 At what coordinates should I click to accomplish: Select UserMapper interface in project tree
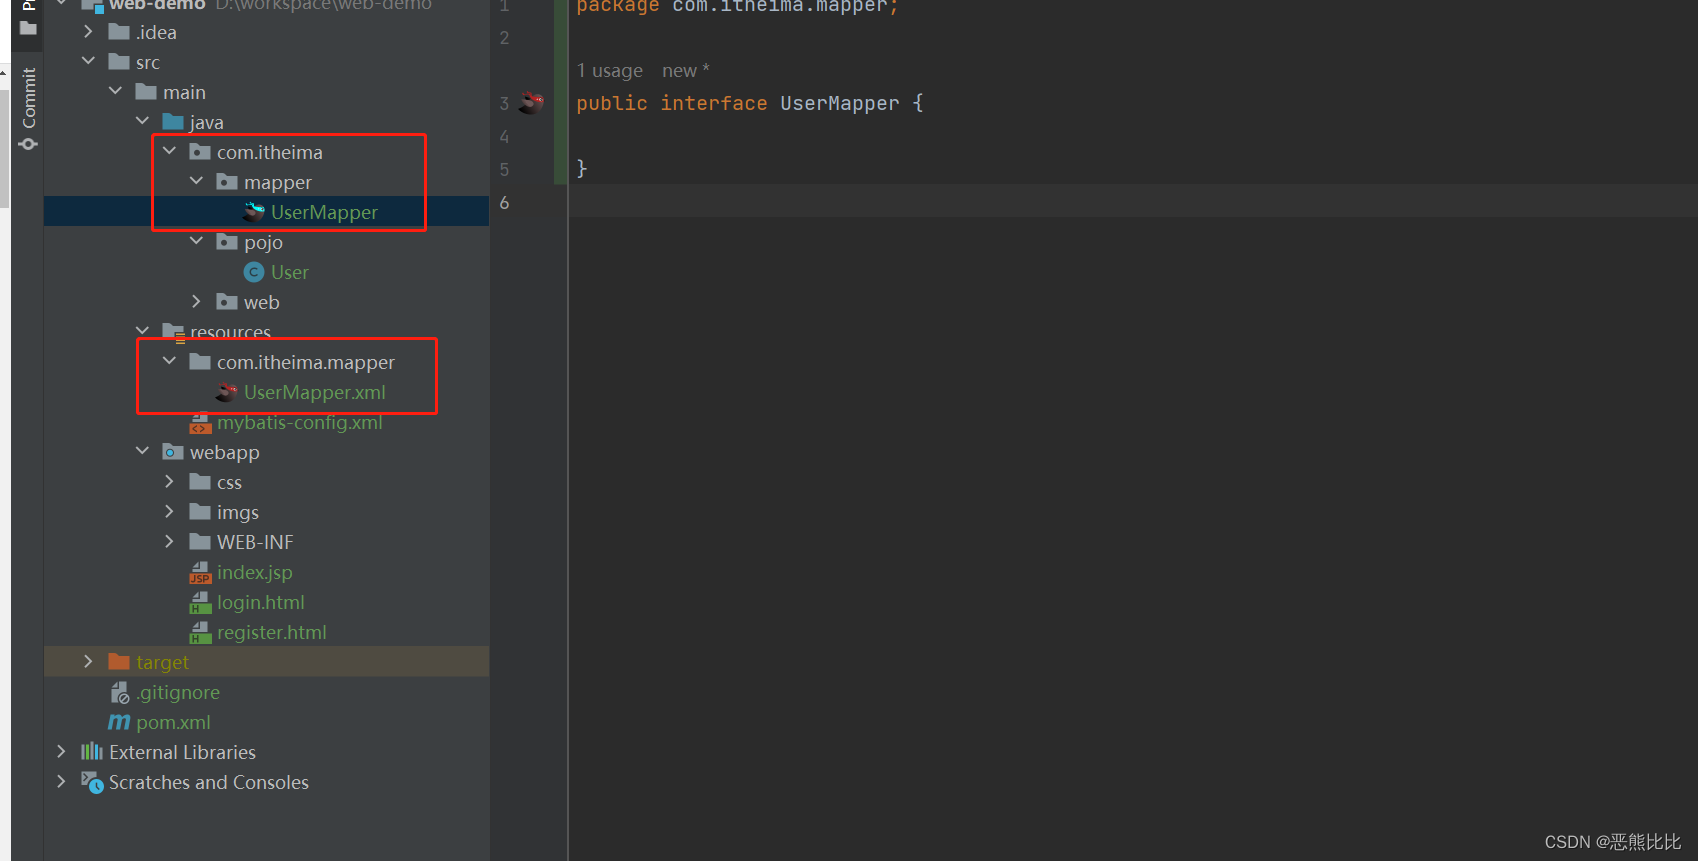point(324,212)
